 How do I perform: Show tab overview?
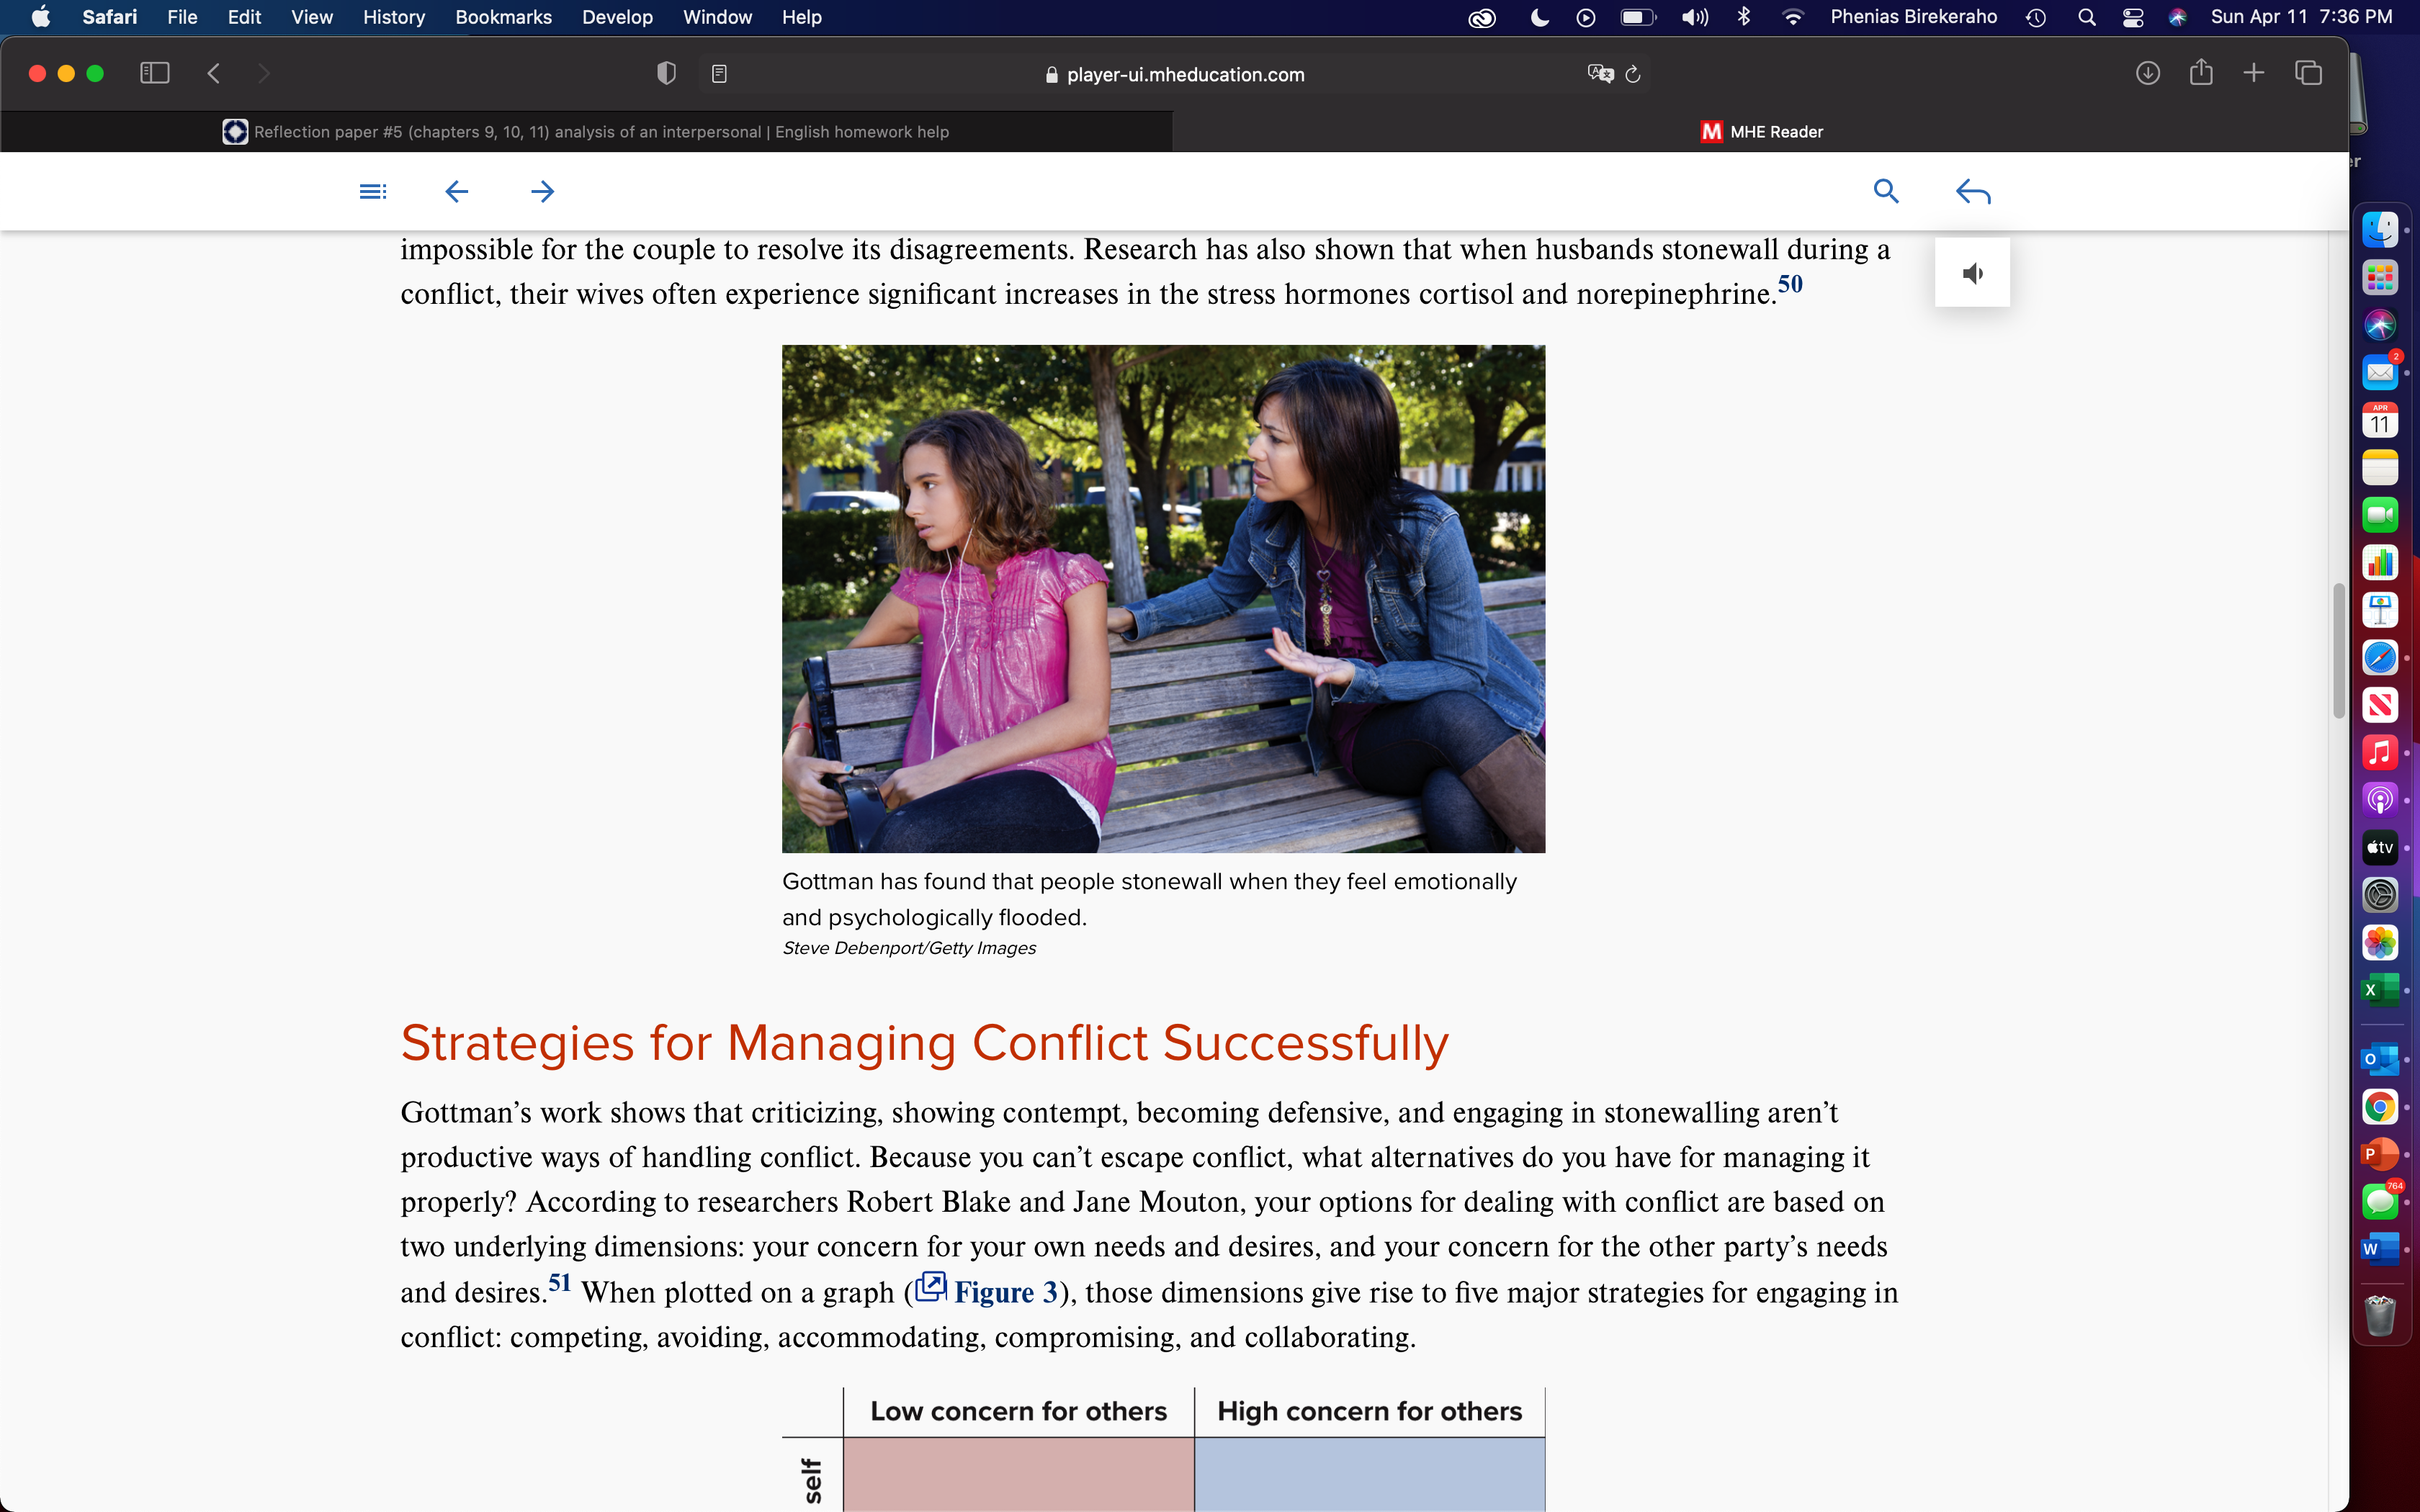click(x=2309, y=73)
